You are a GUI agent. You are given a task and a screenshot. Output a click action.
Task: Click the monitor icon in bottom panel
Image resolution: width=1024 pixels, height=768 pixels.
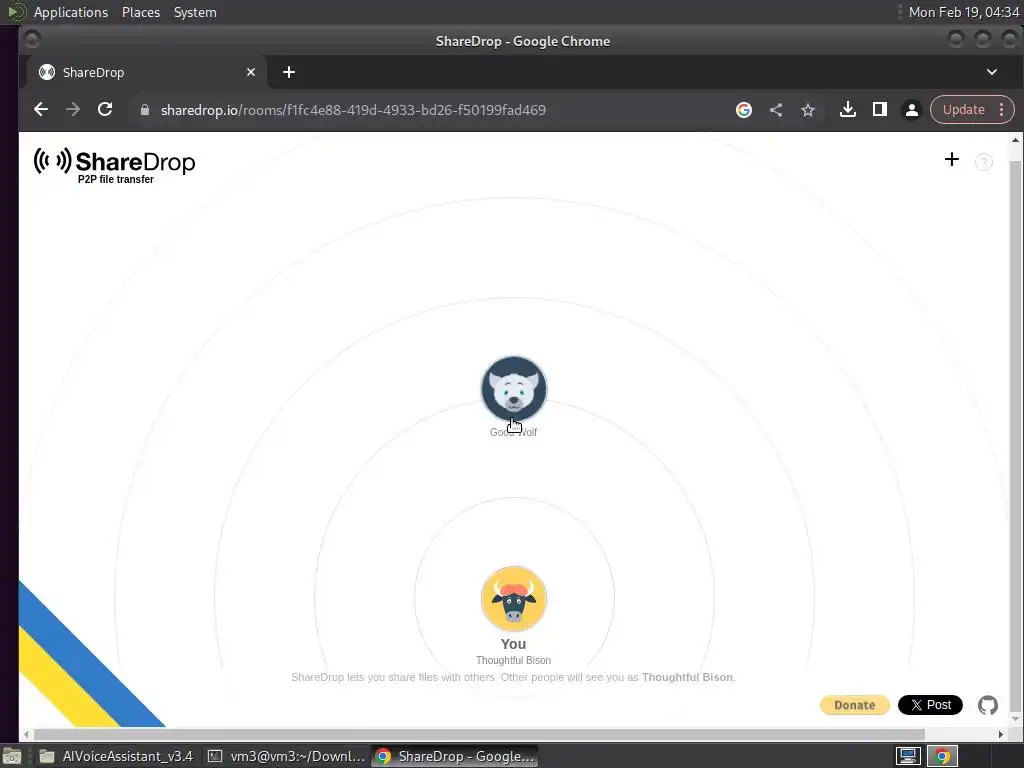pyautogui.click(x=908, y=756)
